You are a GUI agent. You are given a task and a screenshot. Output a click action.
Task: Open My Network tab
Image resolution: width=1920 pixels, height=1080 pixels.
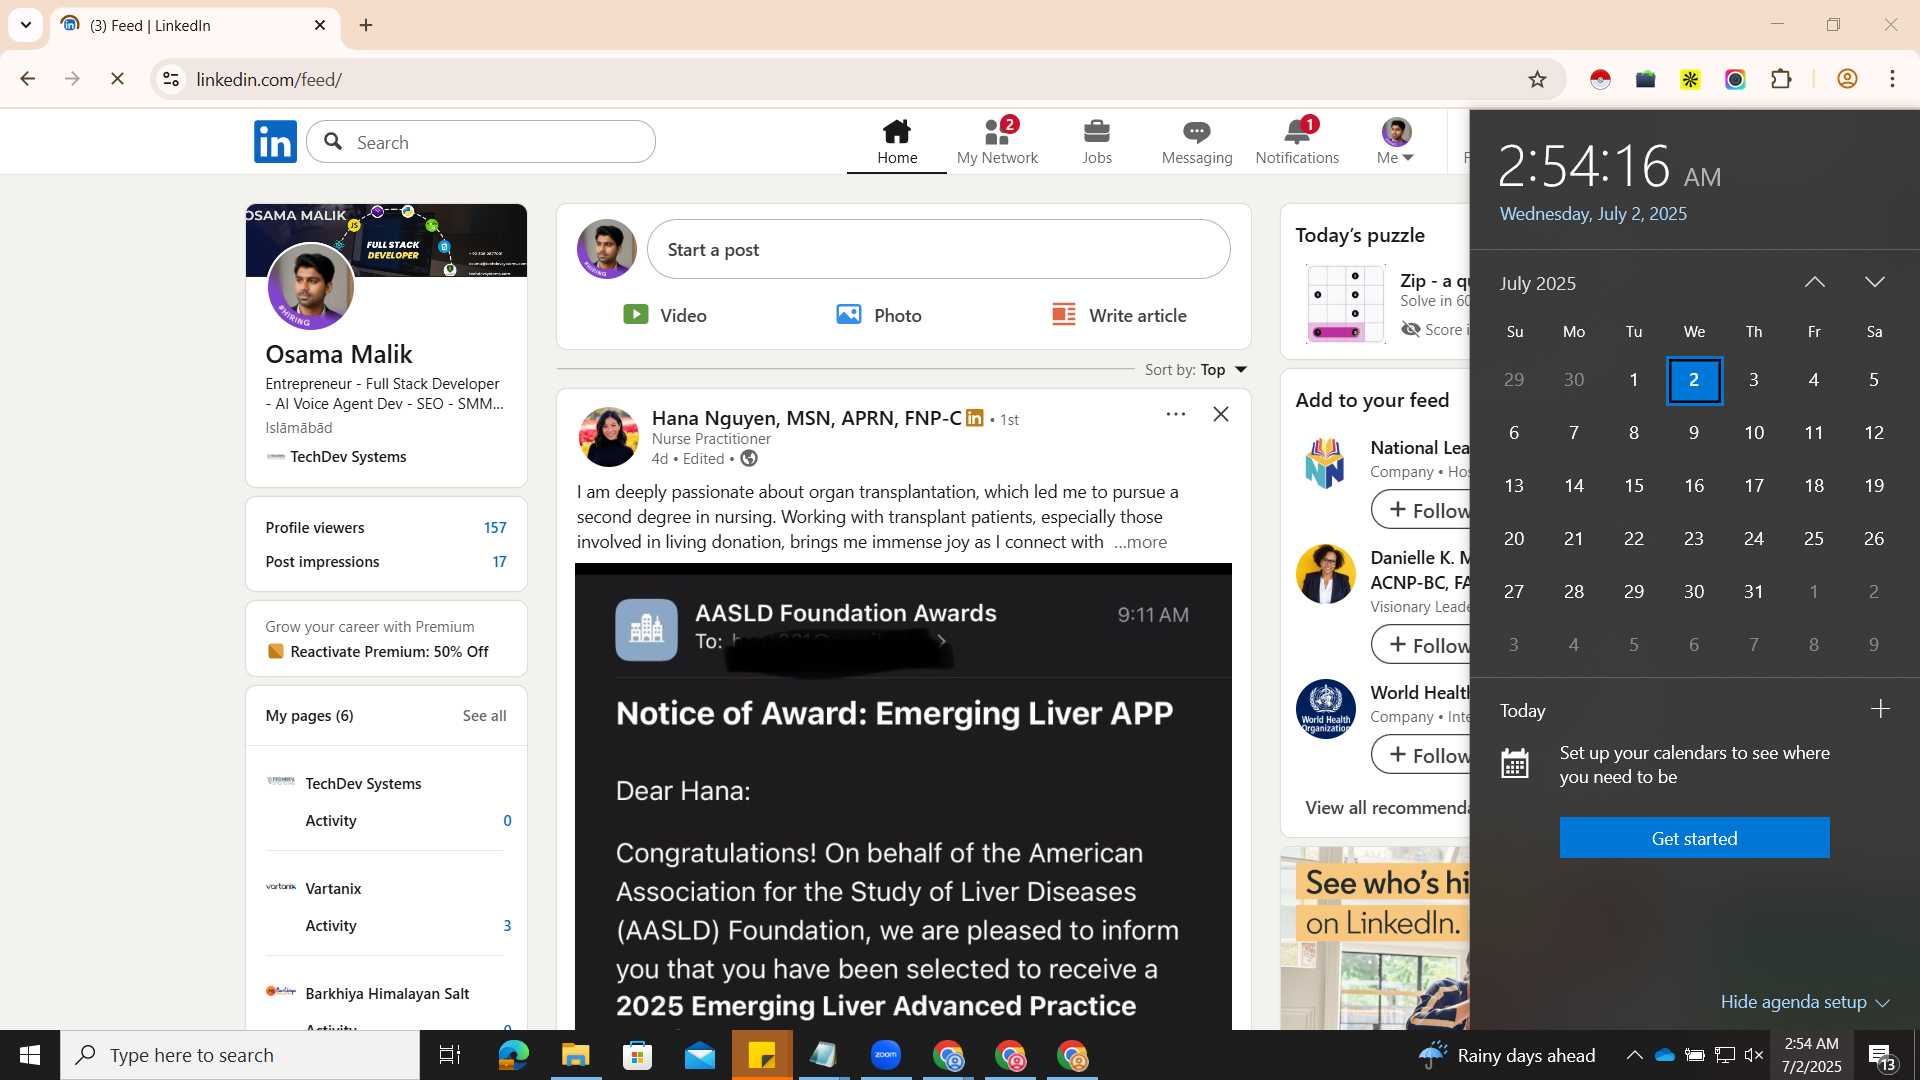[997, 142]
